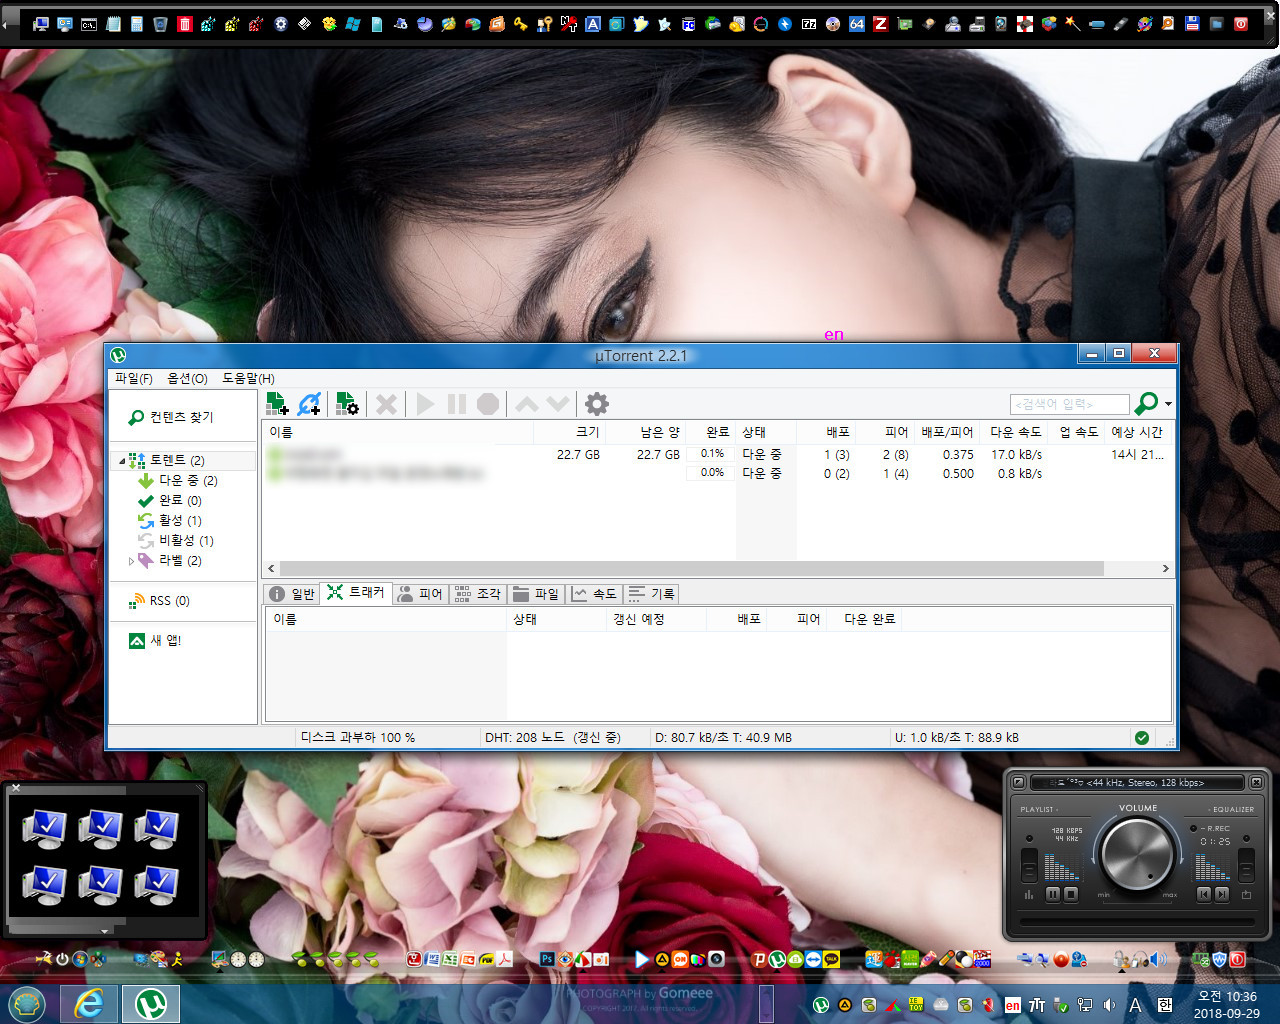Move torrent down the queue
Screen dimensions: 1280x1024
pyautogui.click(x=558, y=404)
